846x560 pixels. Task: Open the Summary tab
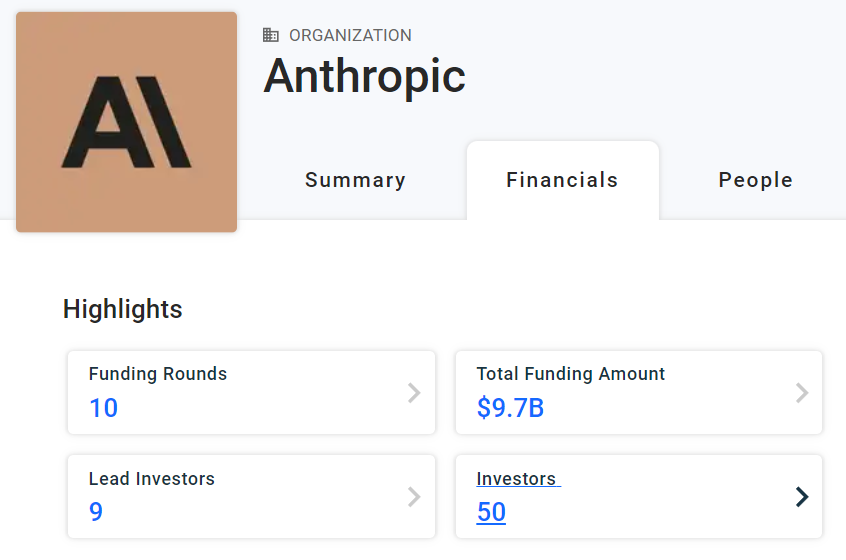356,180
